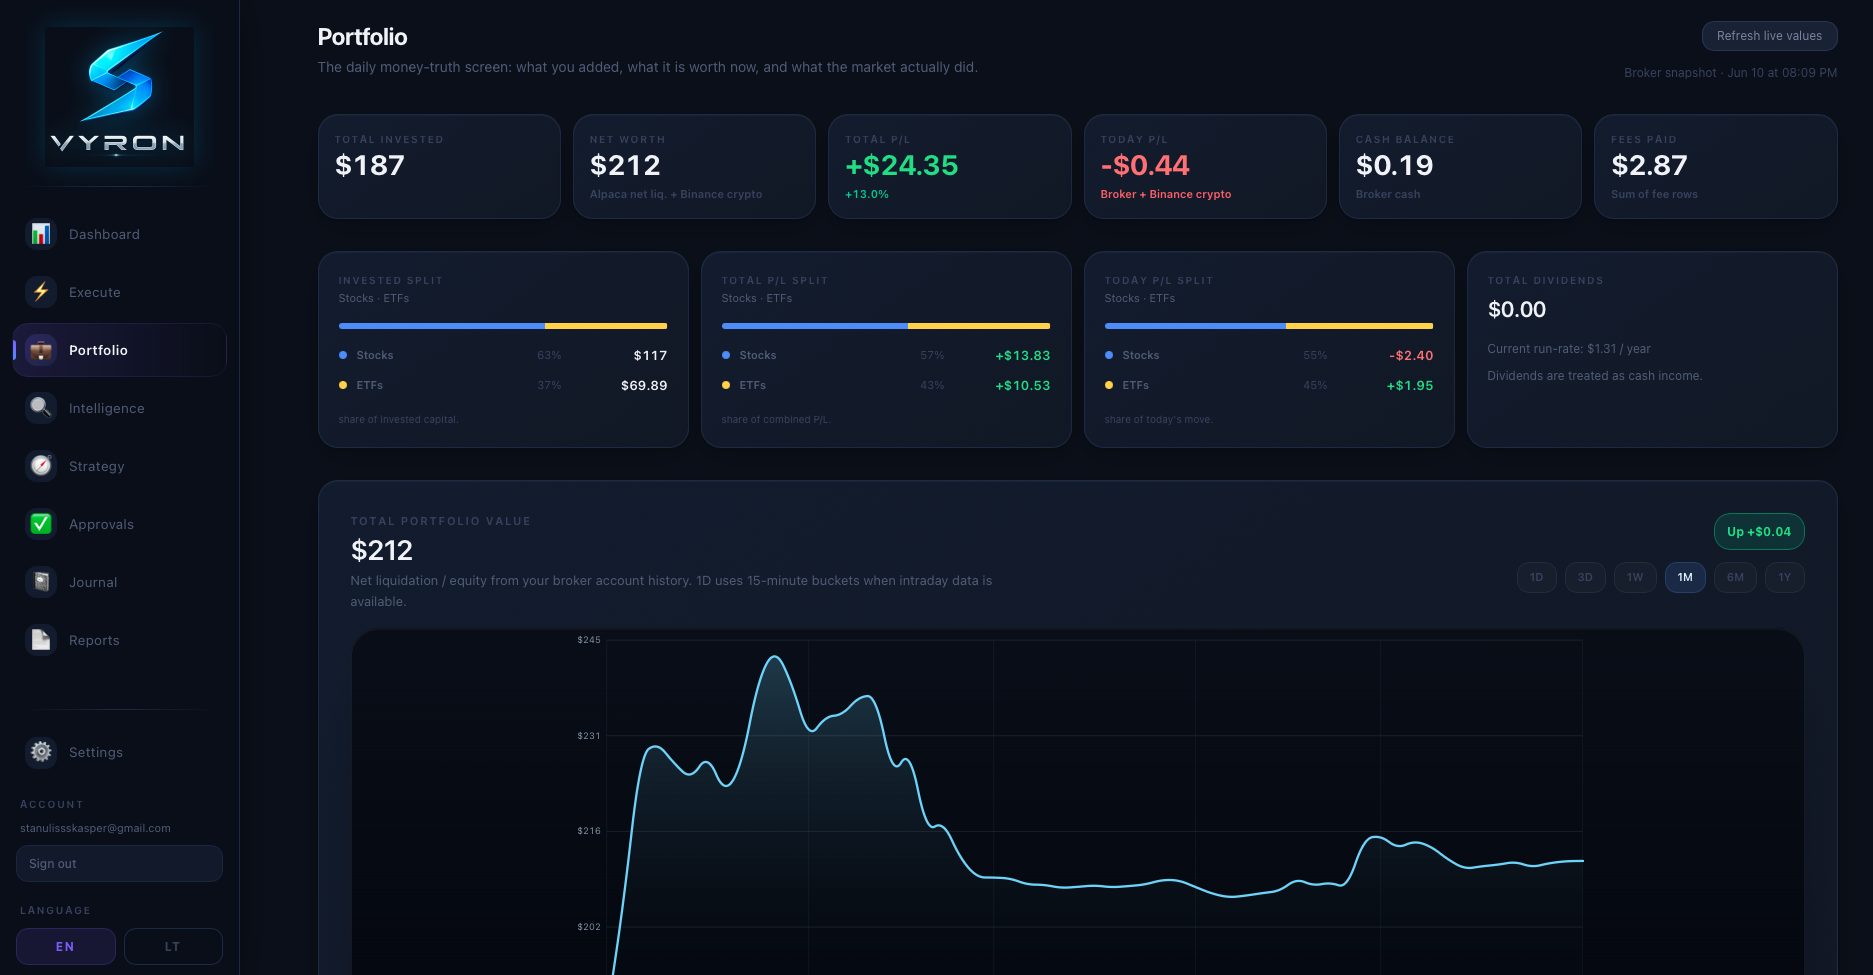Select the 1W chart range
The width and height of the screenshot is (1873, 975).
tap(1635, 577)
